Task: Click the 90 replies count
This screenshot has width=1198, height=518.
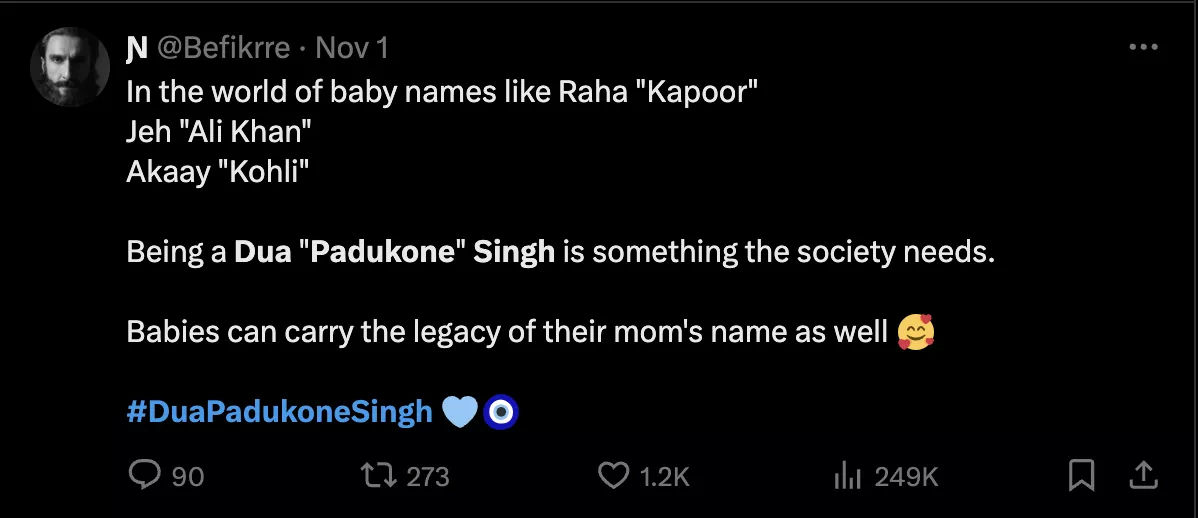Action: click(187, 477)
